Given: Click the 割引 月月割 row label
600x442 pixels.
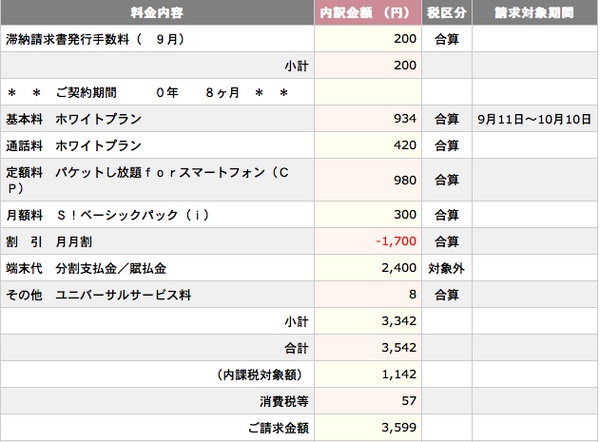Looking at the screenshot, I should (49, 241).
